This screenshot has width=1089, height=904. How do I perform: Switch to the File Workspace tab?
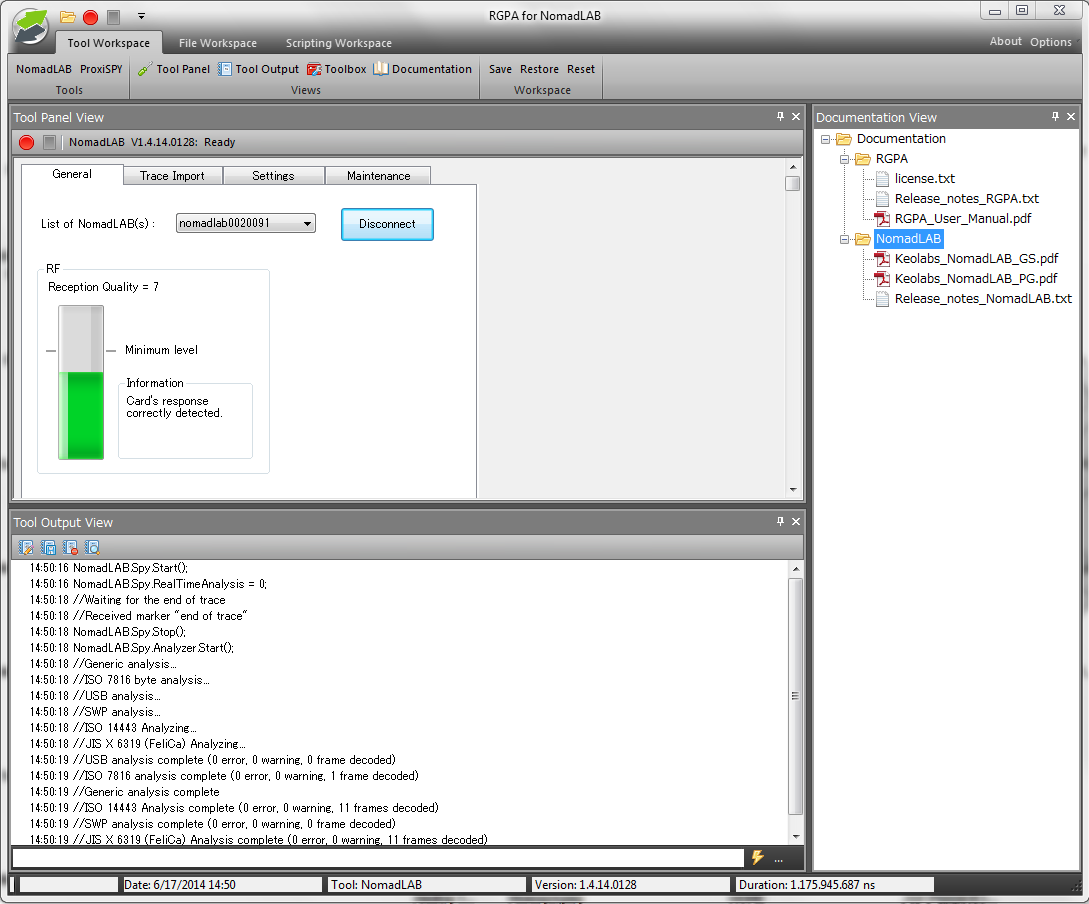[218, 43]
